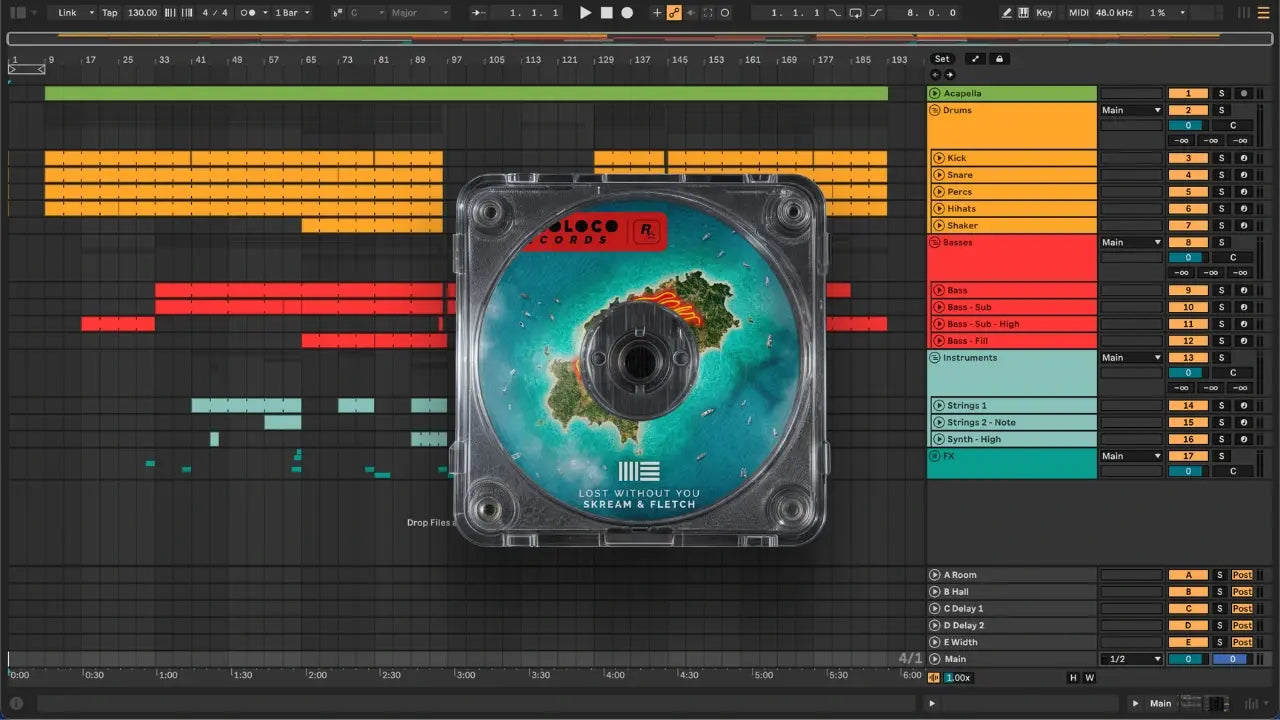This screenshot has width=1280, height=720.
Task: Click the A Room return track icon
Action: point(935,575)
